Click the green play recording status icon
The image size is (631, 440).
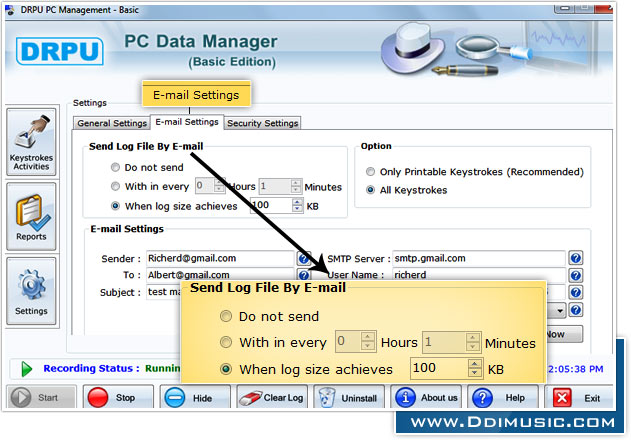coord(27,369)
